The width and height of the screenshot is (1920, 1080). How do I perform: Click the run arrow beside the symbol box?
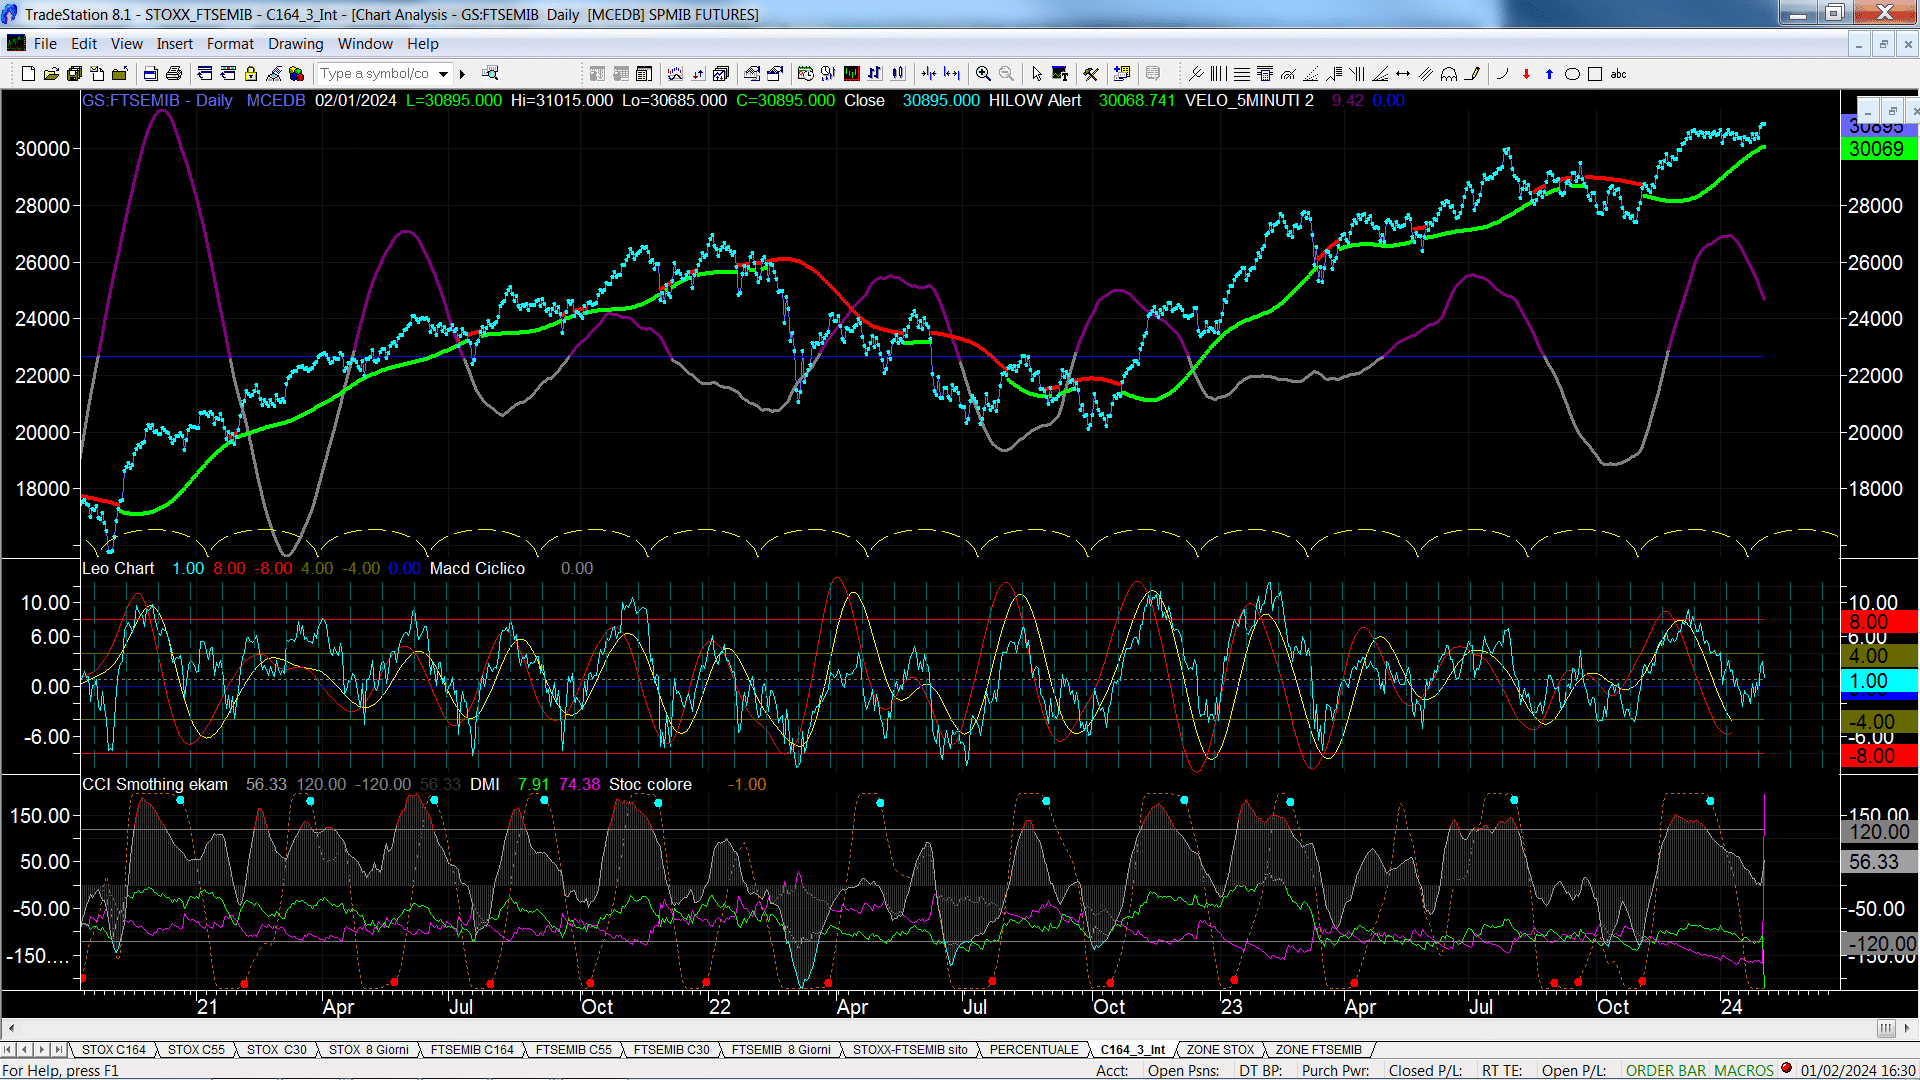click(462, 73)
